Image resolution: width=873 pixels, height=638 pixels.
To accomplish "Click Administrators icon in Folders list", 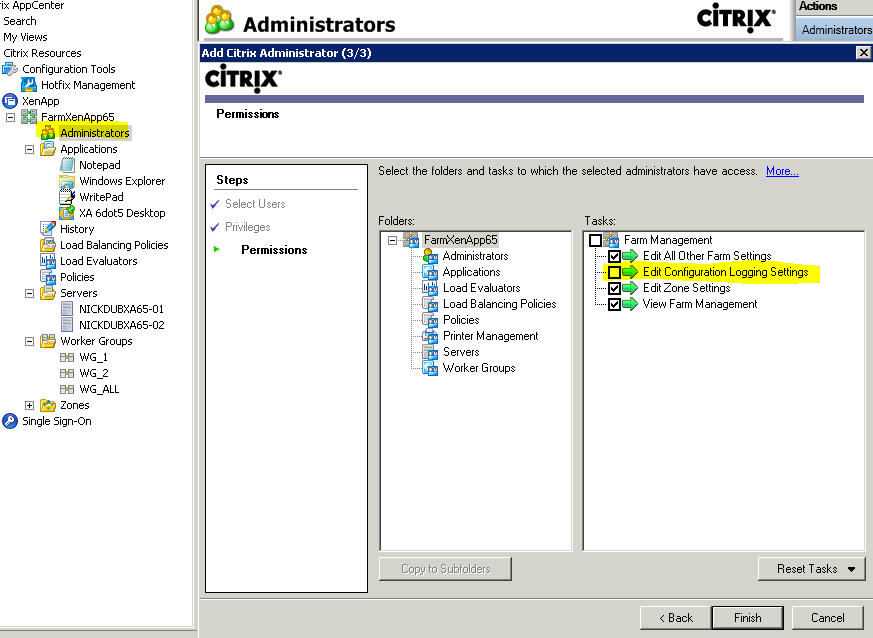I will click(x=430, y=256).
